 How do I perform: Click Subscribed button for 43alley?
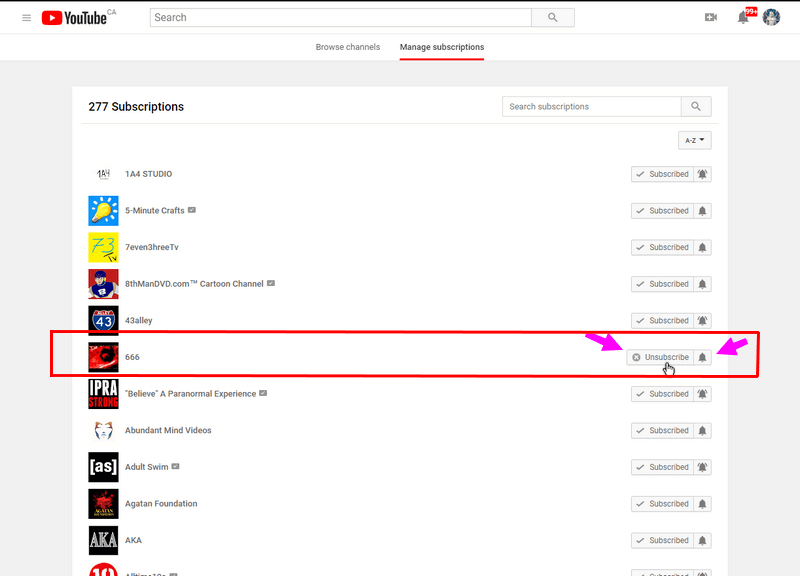[x=662, y=321]
